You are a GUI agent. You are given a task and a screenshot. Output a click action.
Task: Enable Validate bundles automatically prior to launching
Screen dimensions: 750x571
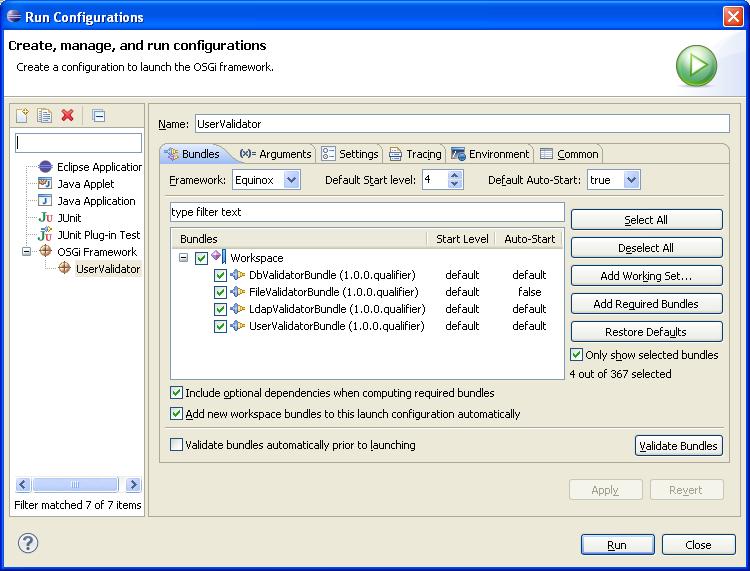pyautogui.click(x=177, y=445)
